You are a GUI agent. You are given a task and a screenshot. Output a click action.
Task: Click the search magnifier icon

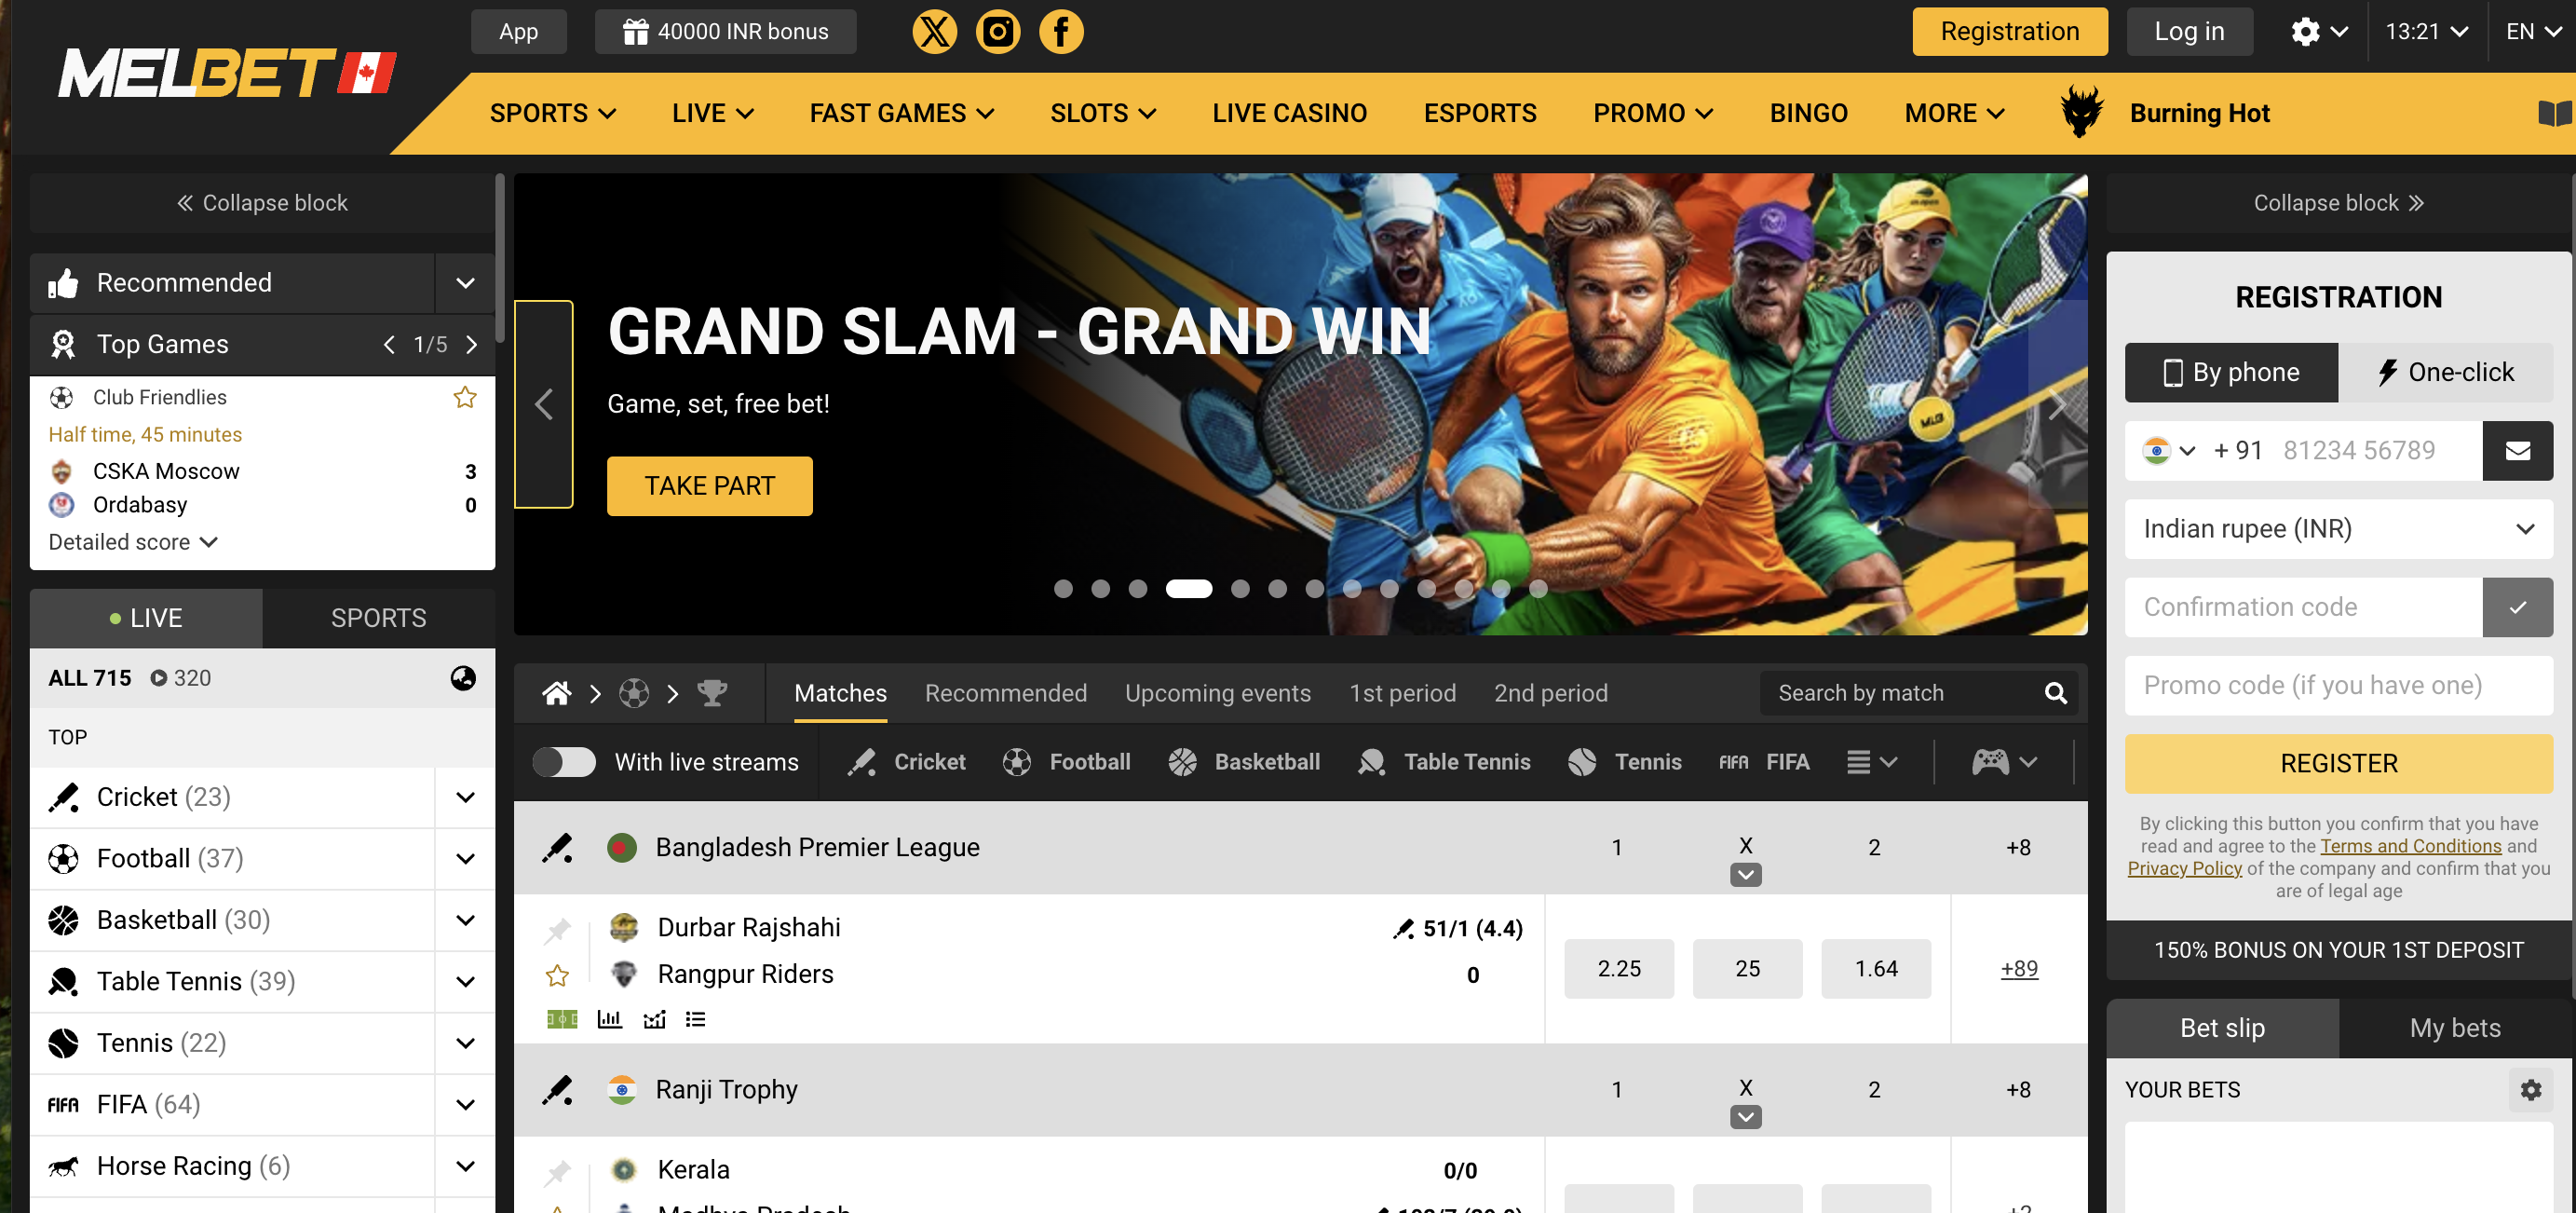point(2055,693)
